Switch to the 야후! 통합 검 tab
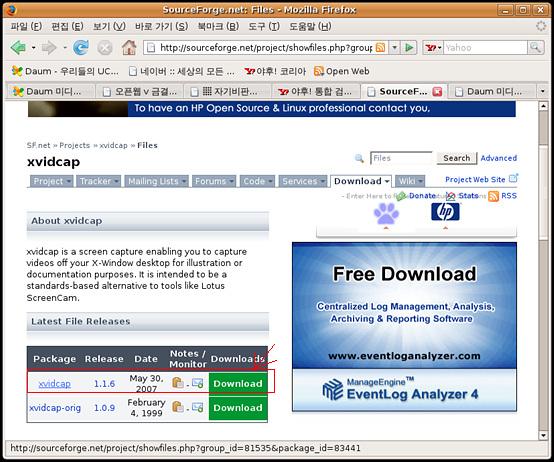Viewport: 554px width, 462px height. tap(316, 91)
